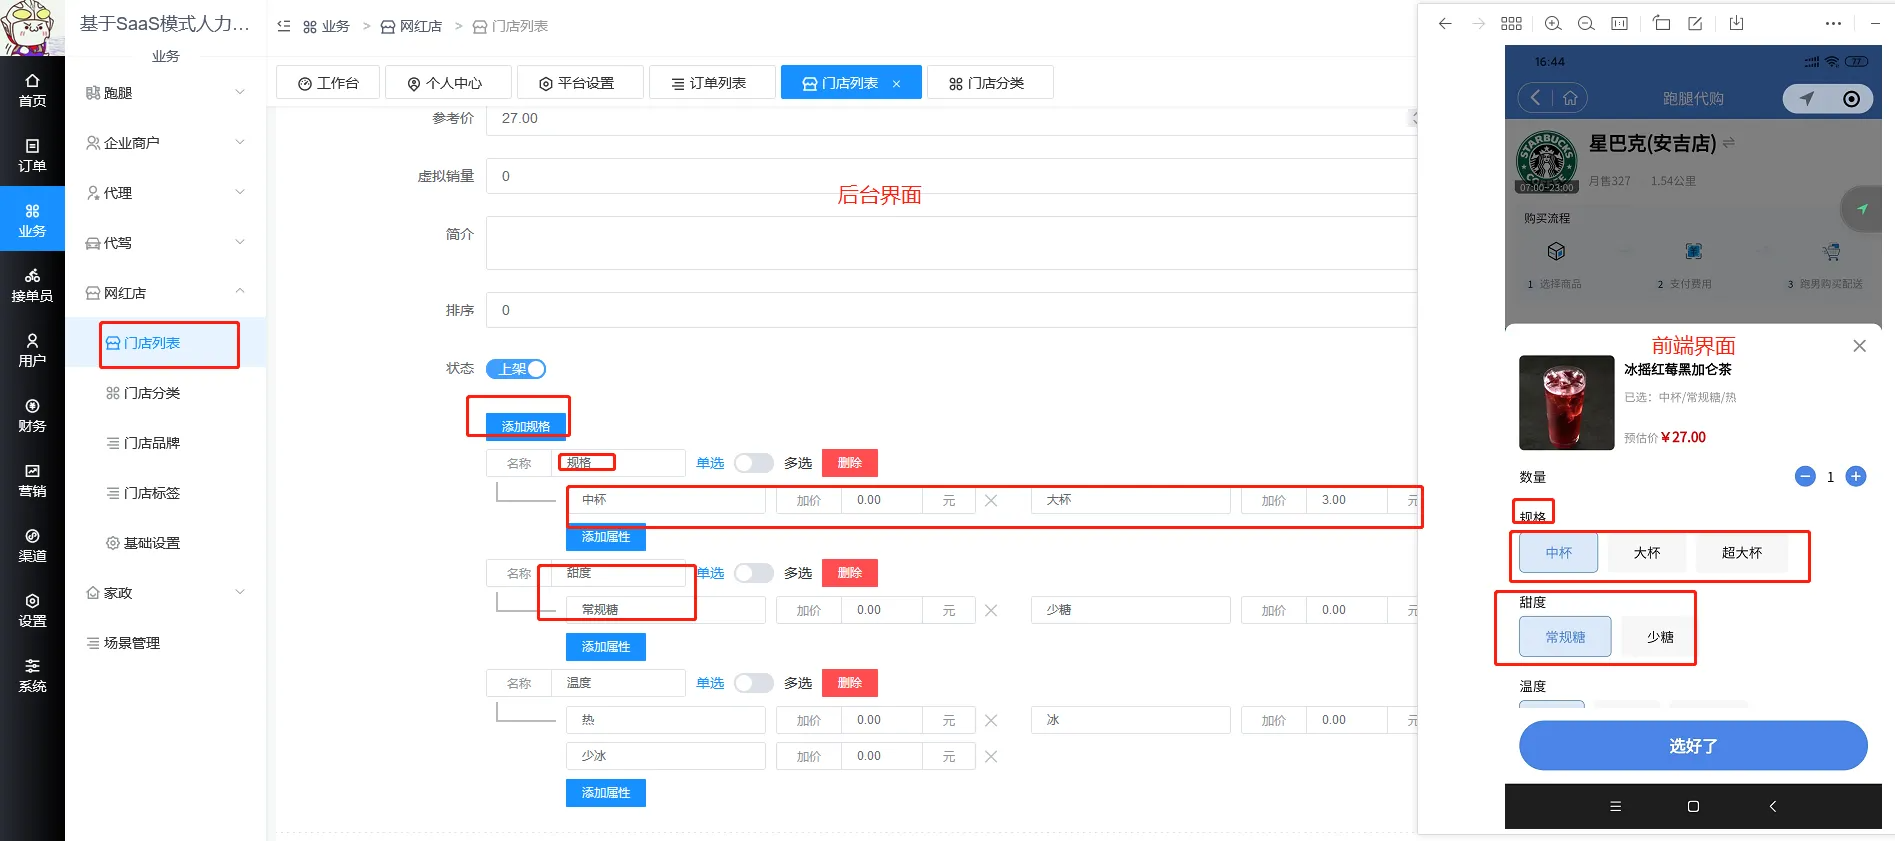The image size is (1895, 841).
Task: Toggle the 上架 status switch
Action: point(516,369)
